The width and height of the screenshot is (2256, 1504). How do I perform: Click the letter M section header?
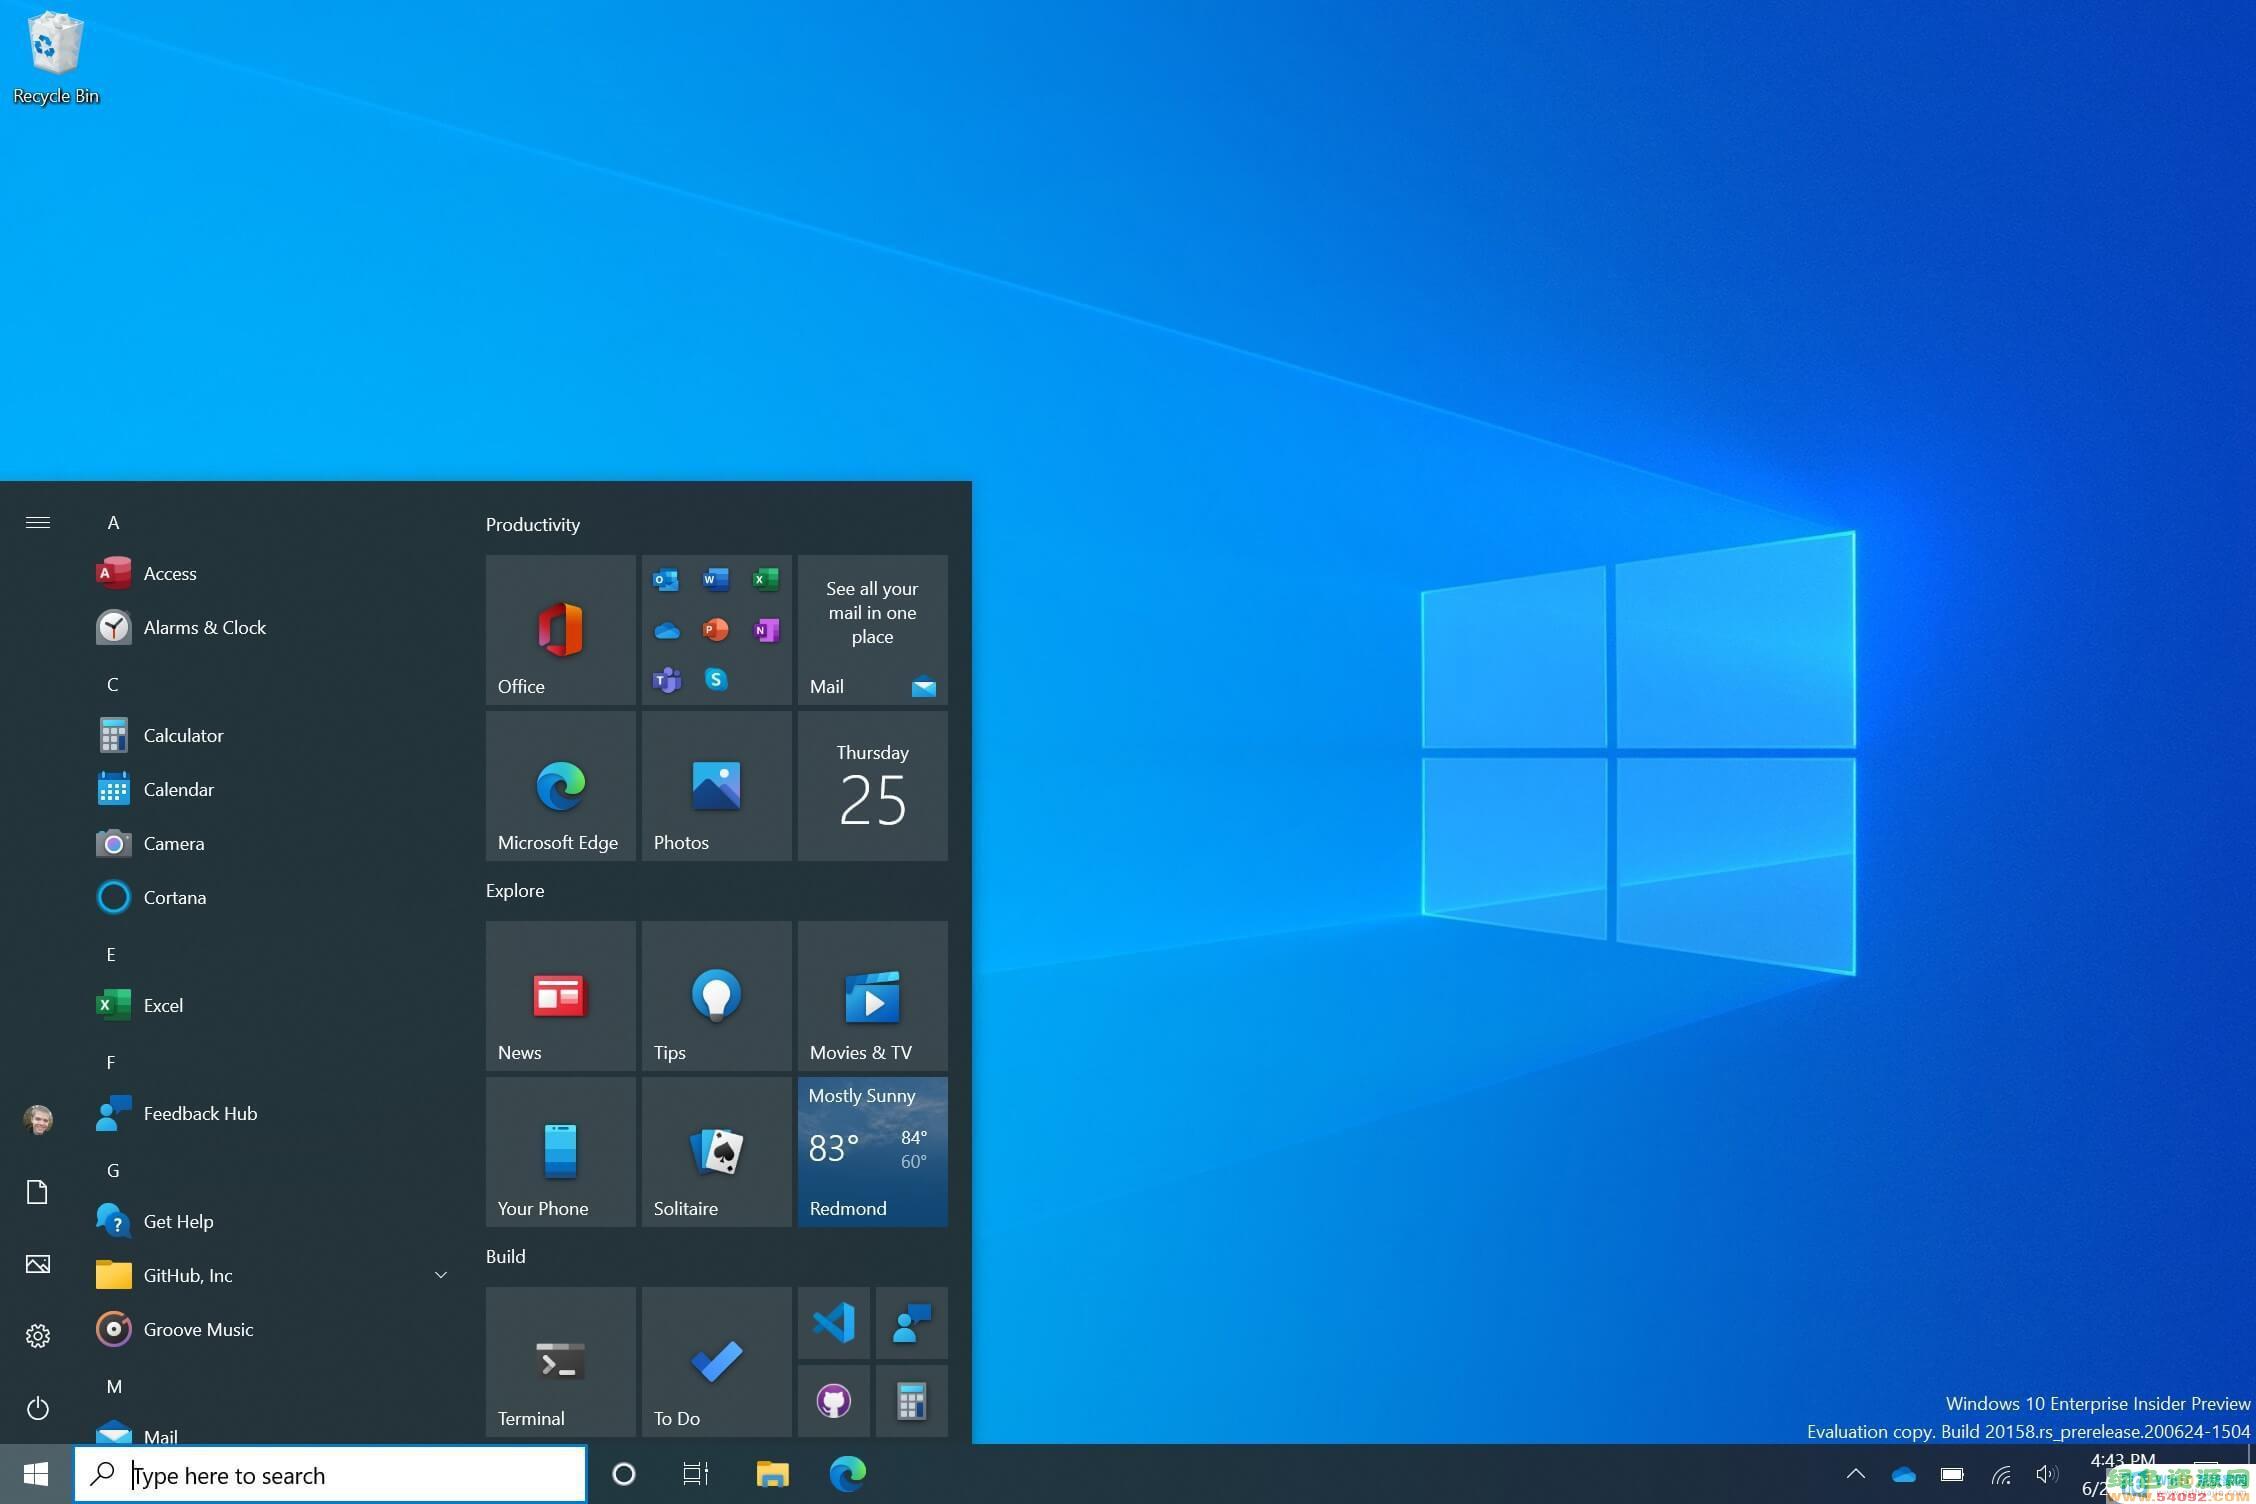pos(113,1386)
